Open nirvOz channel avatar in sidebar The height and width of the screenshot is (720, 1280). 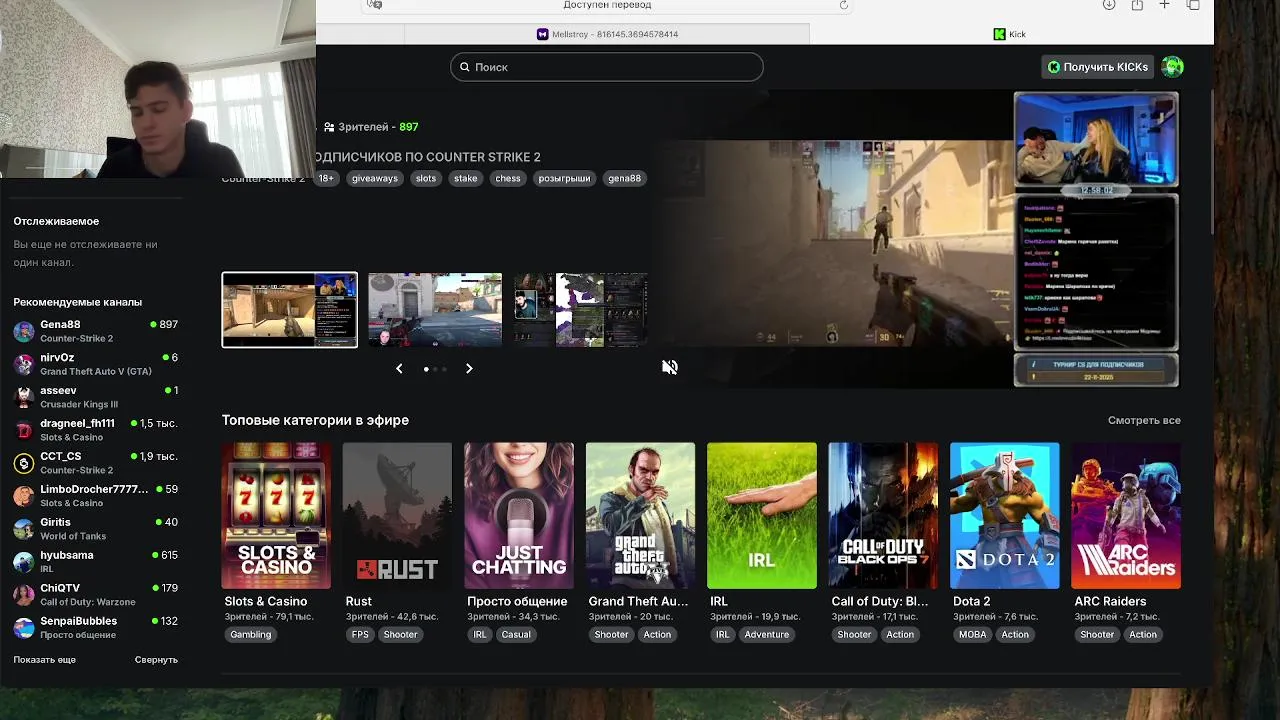point(23,364)
